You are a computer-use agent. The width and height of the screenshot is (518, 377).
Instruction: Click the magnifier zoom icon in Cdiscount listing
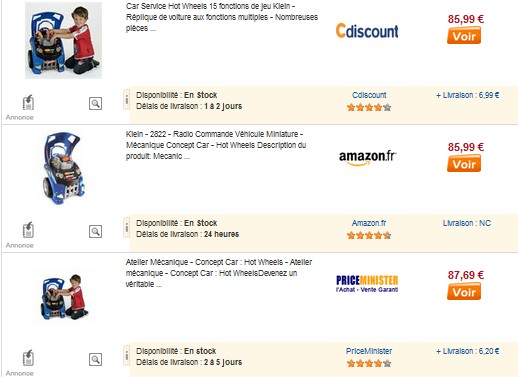(x=95, y=103)
